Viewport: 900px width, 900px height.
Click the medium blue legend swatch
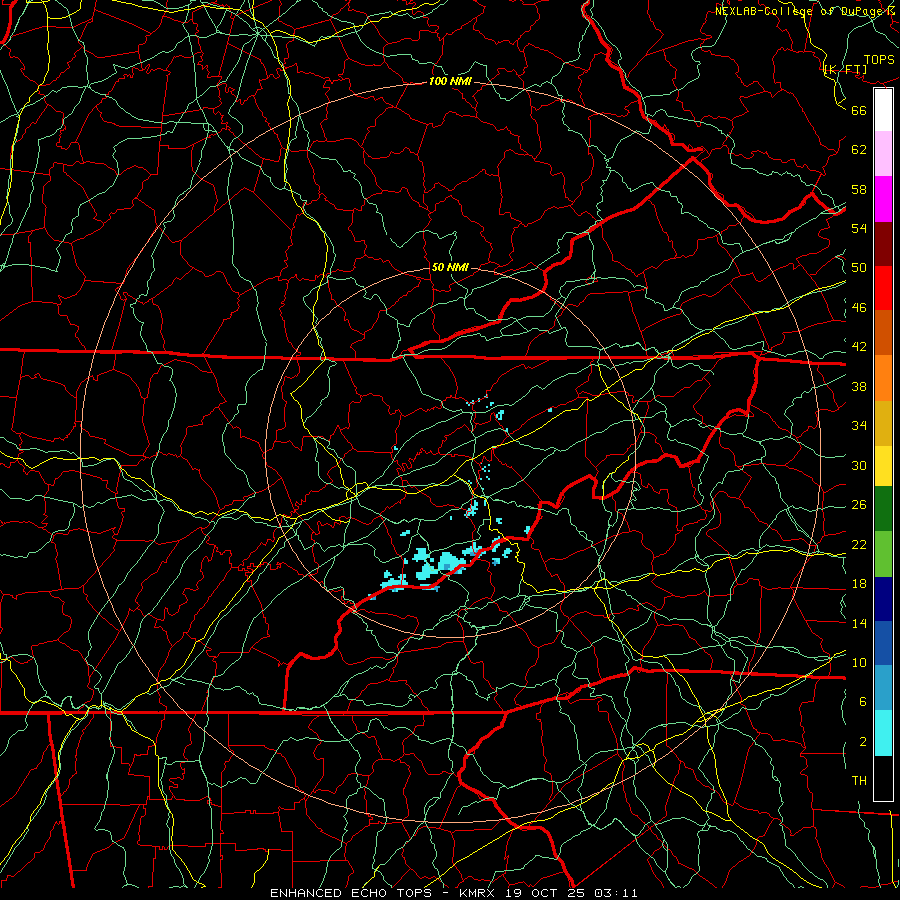coord(883,643)
